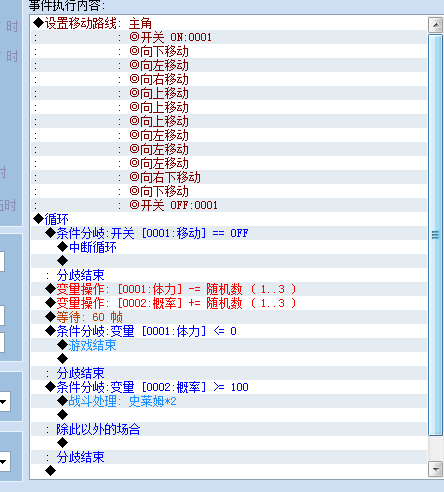Screen dimensions: 444x492
Task: Select the 分歧结束 row directly below 除此以外的场合 branch
Action: point(229,457)
